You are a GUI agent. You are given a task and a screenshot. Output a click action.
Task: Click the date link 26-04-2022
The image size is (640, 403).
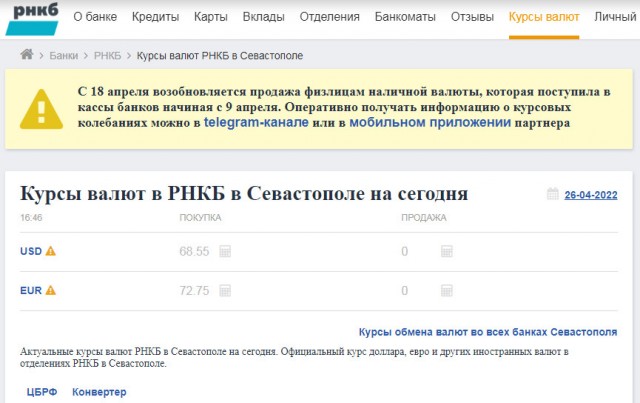[x=591, y=195]
